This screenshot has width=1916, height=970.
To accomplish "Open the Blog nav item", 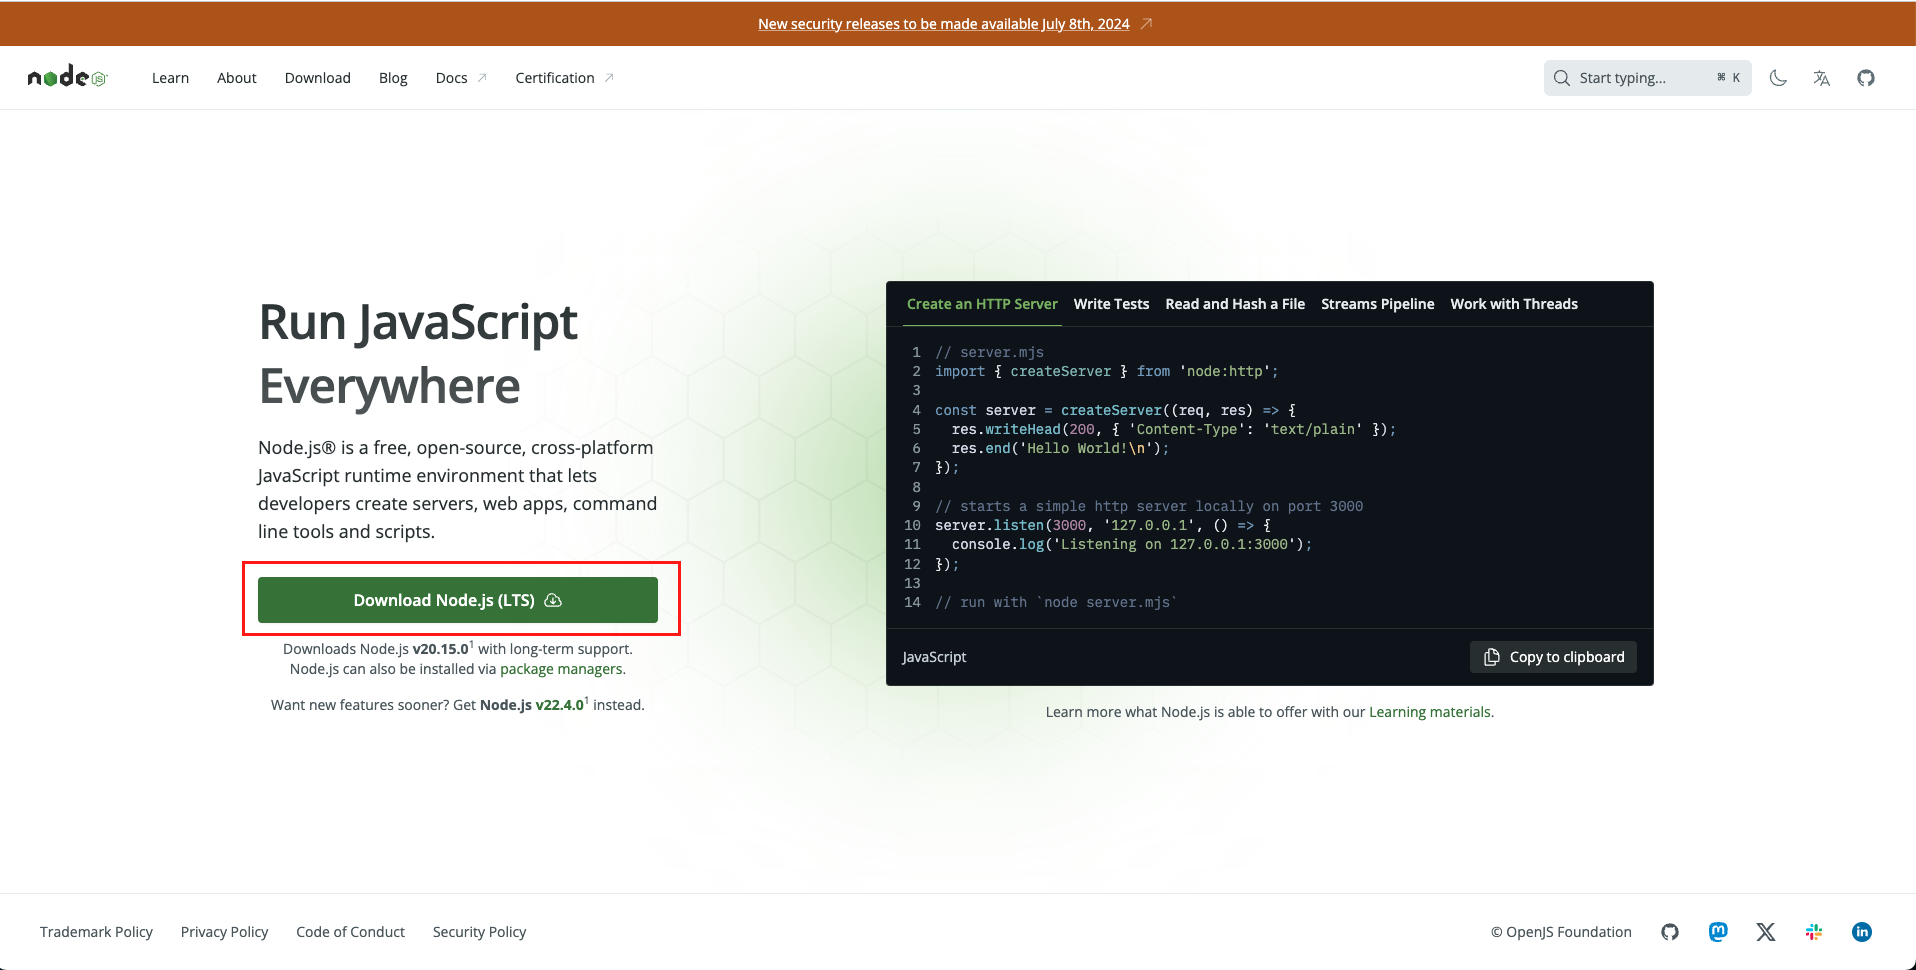I will click(x=393, y=78).
